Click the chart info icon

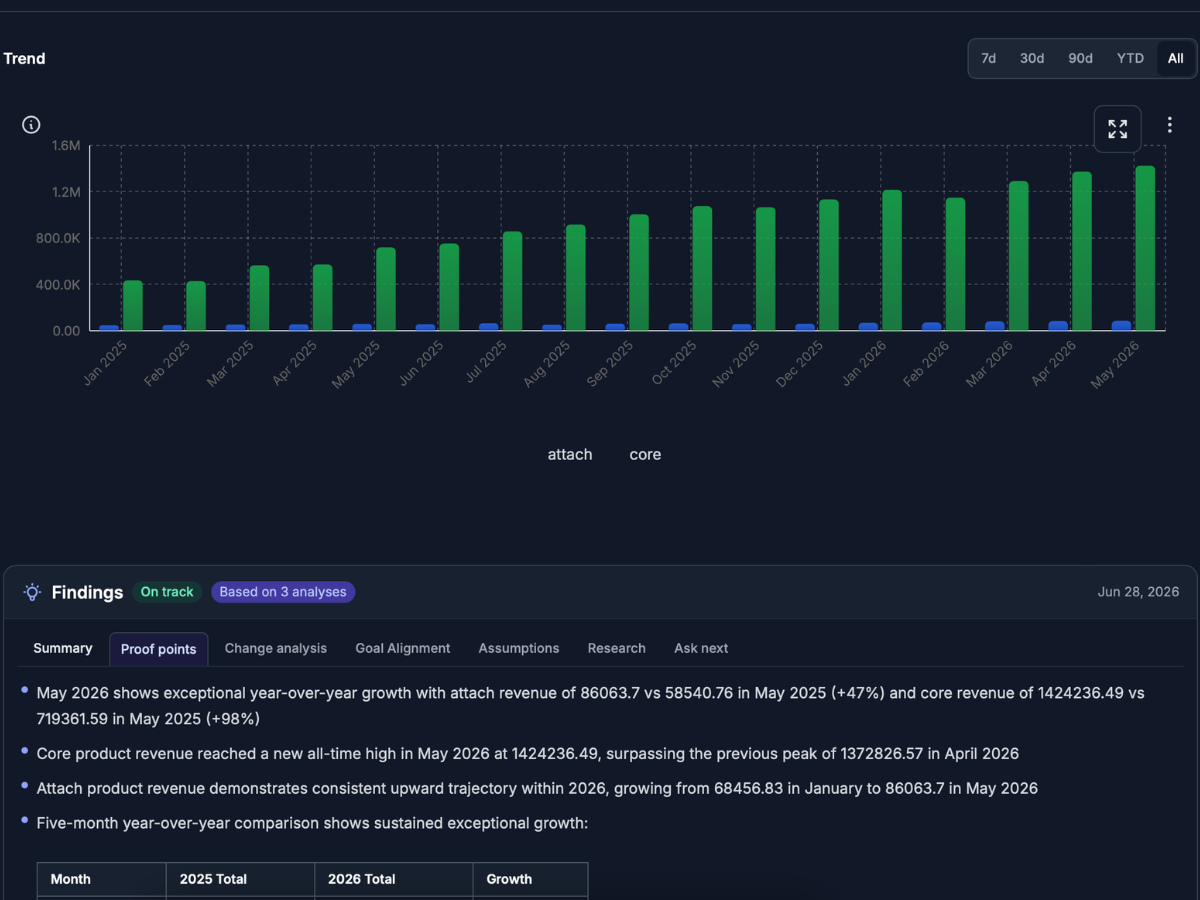pyautogui.click(x=31, y=125)
